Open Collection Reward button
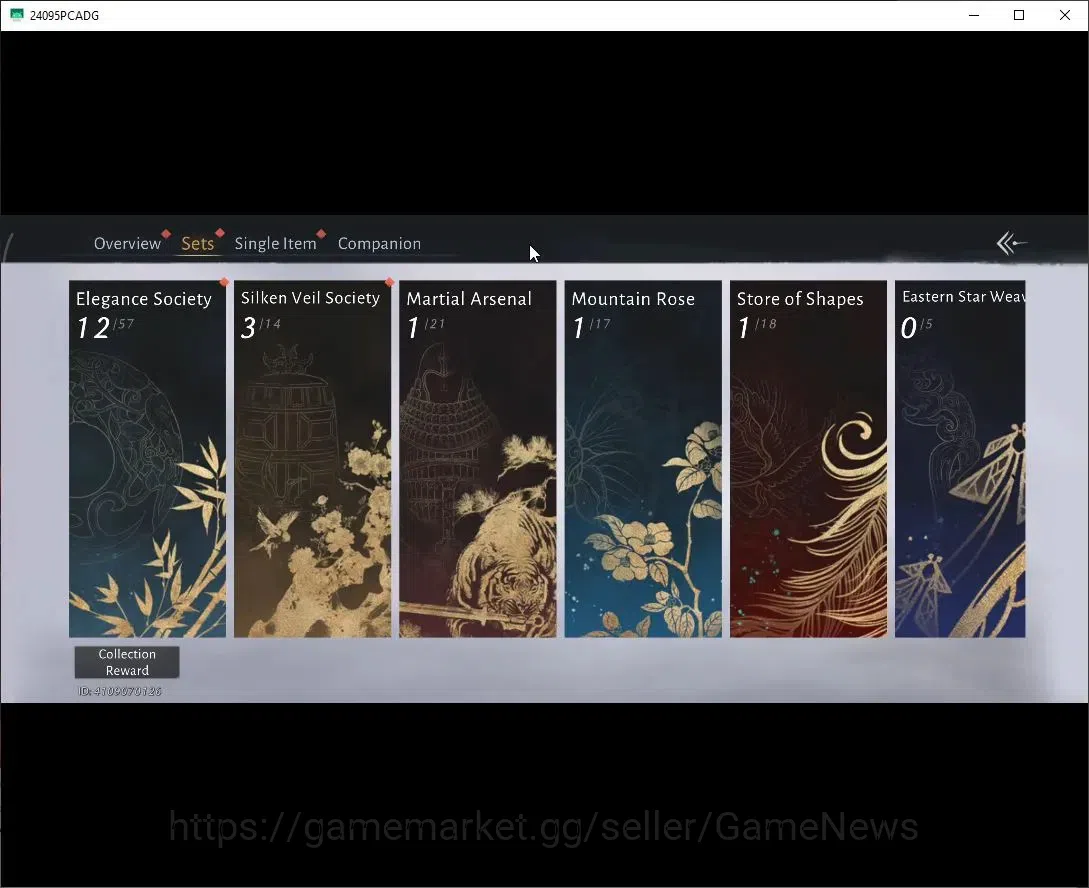This screenshot has height=888, width=1089. coord(127,662)
